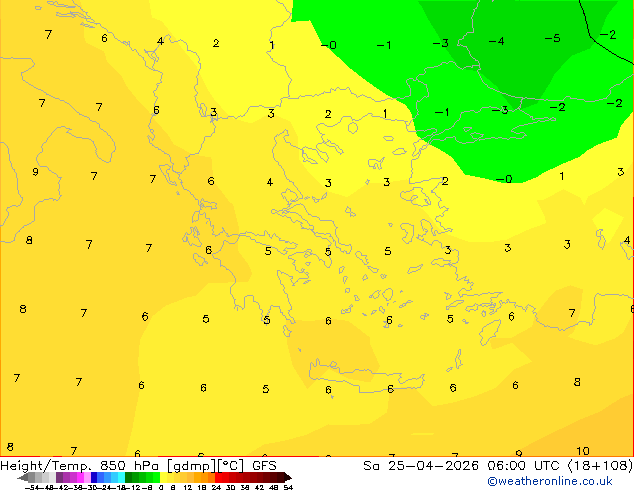This screenshot has width=634, height=490.
Task: Click the '54' legend scale label at right end
Action: 288,488
